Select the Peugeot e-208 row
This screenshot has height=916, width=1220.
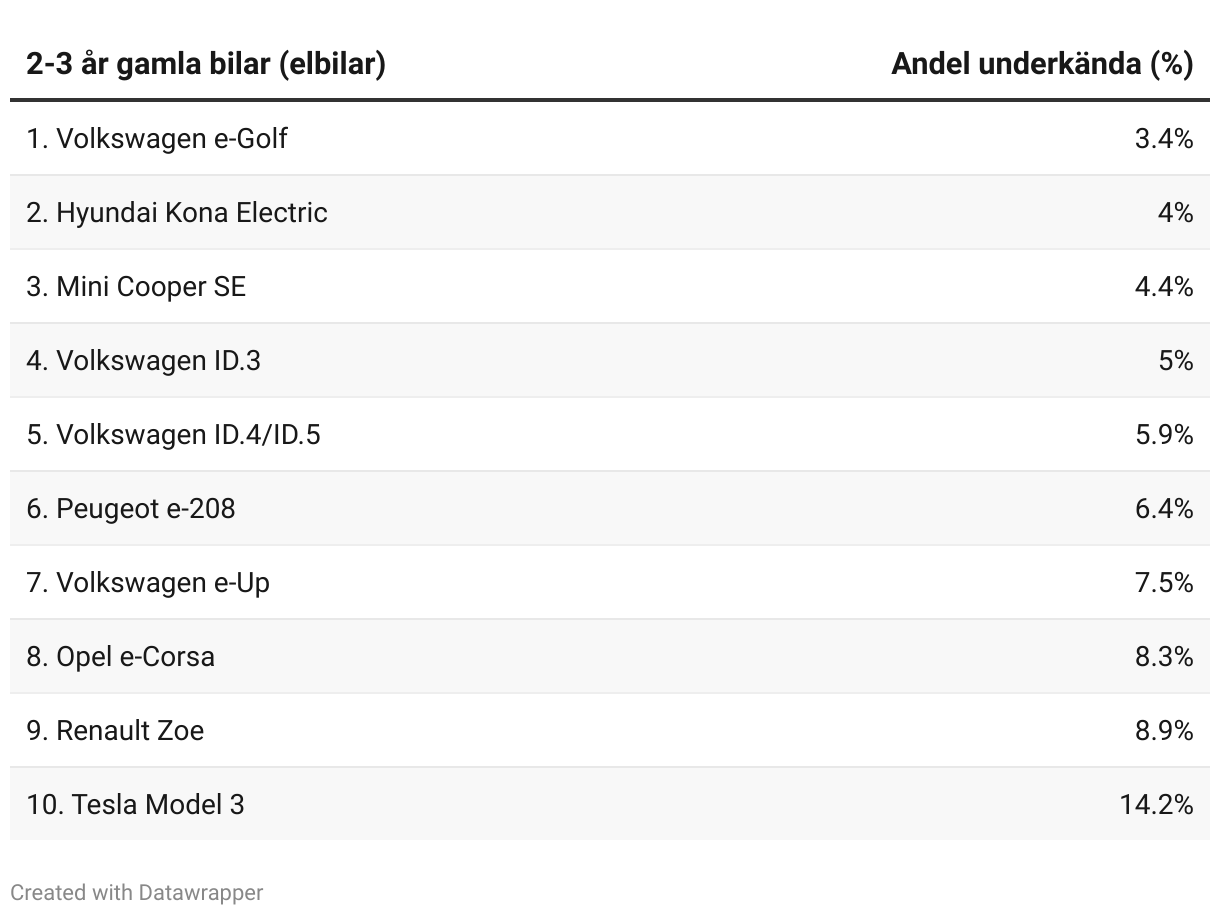click(610, 508)
